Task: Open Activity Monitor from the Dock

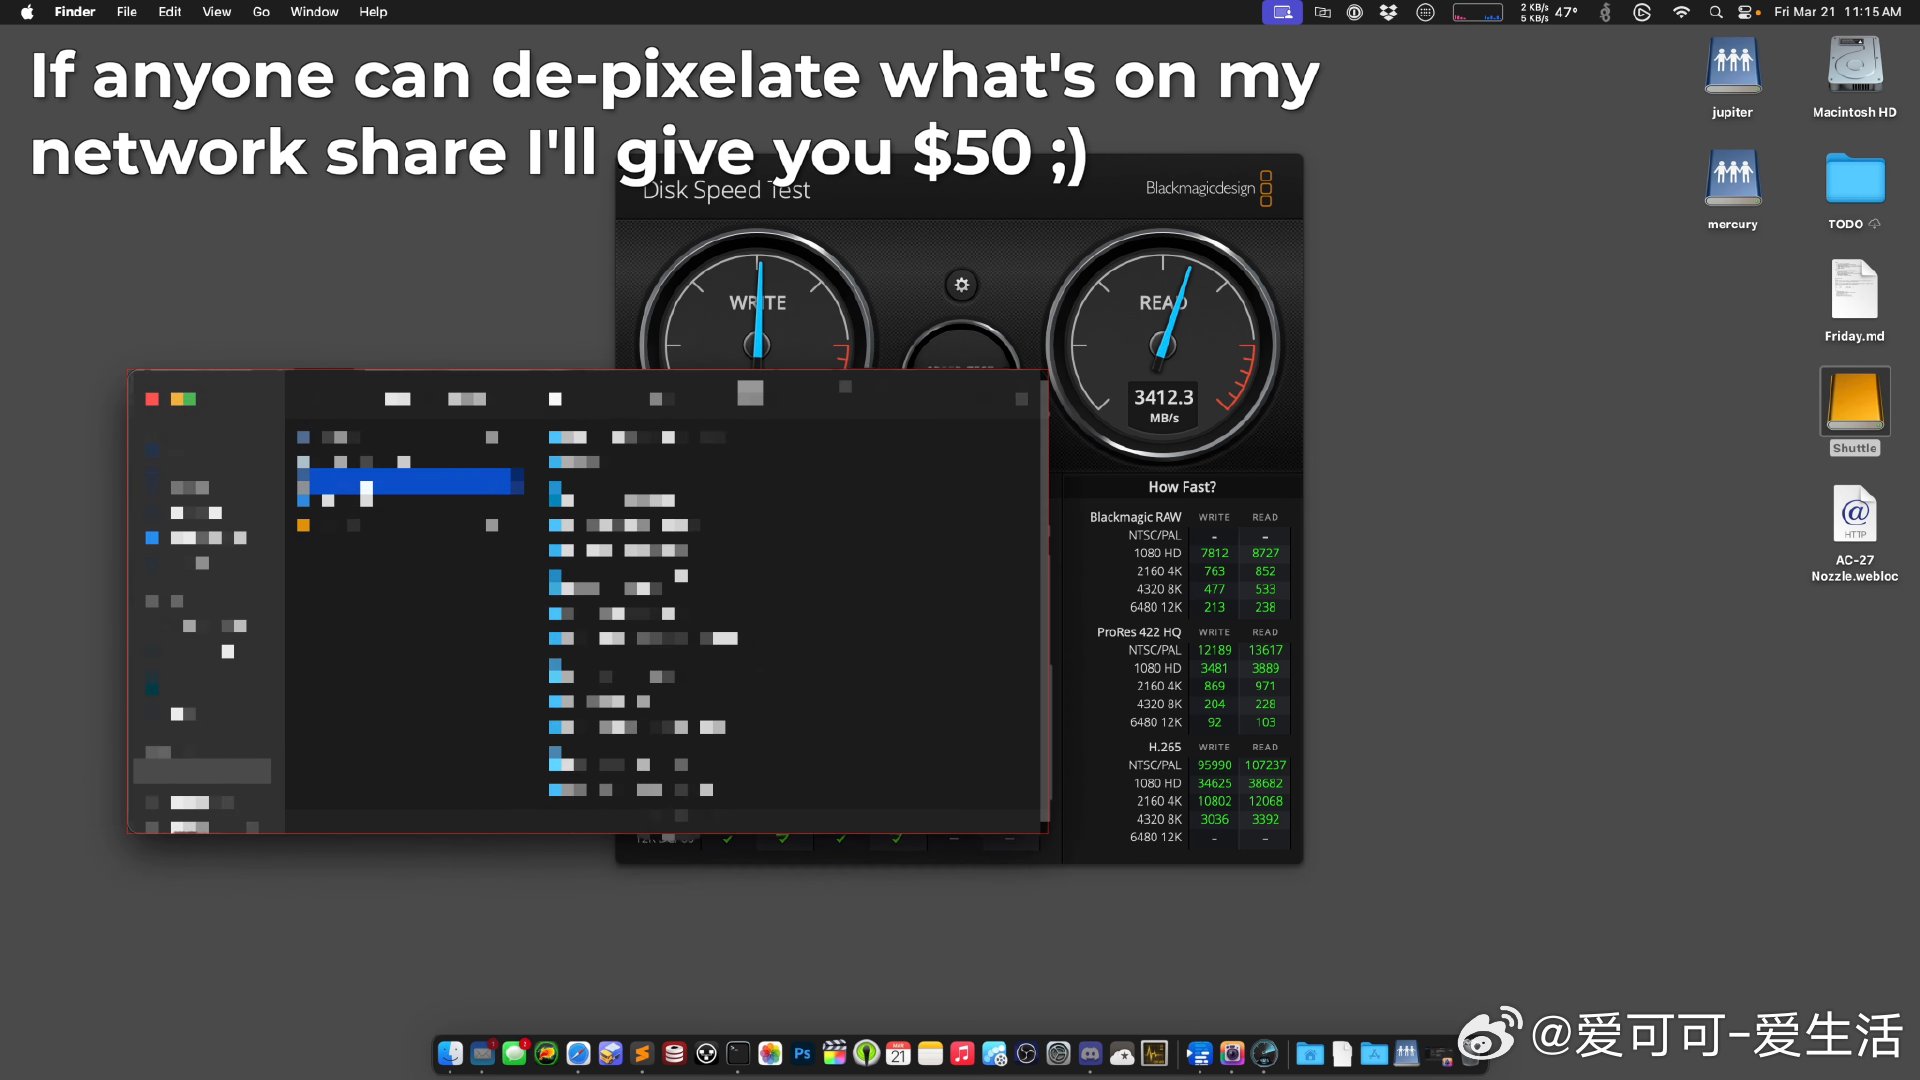Action: point(1154,1053)
